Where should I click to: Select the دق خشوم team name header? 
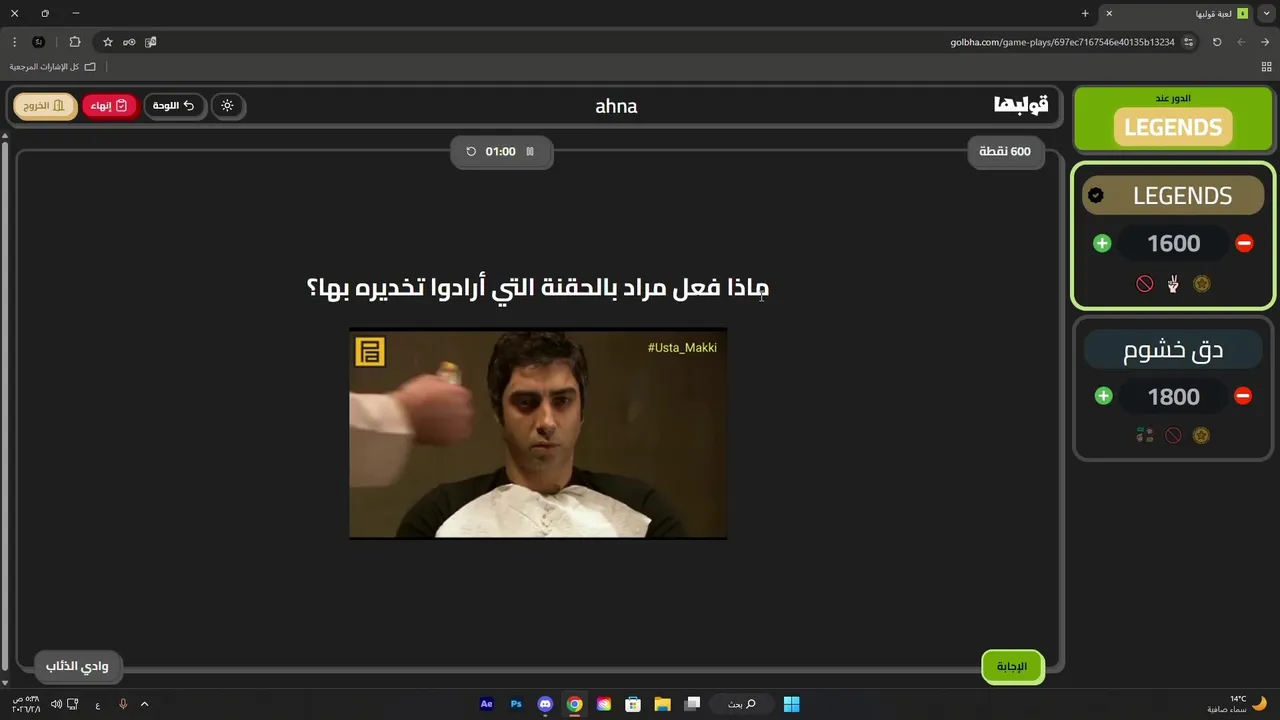click(1173, 350)
